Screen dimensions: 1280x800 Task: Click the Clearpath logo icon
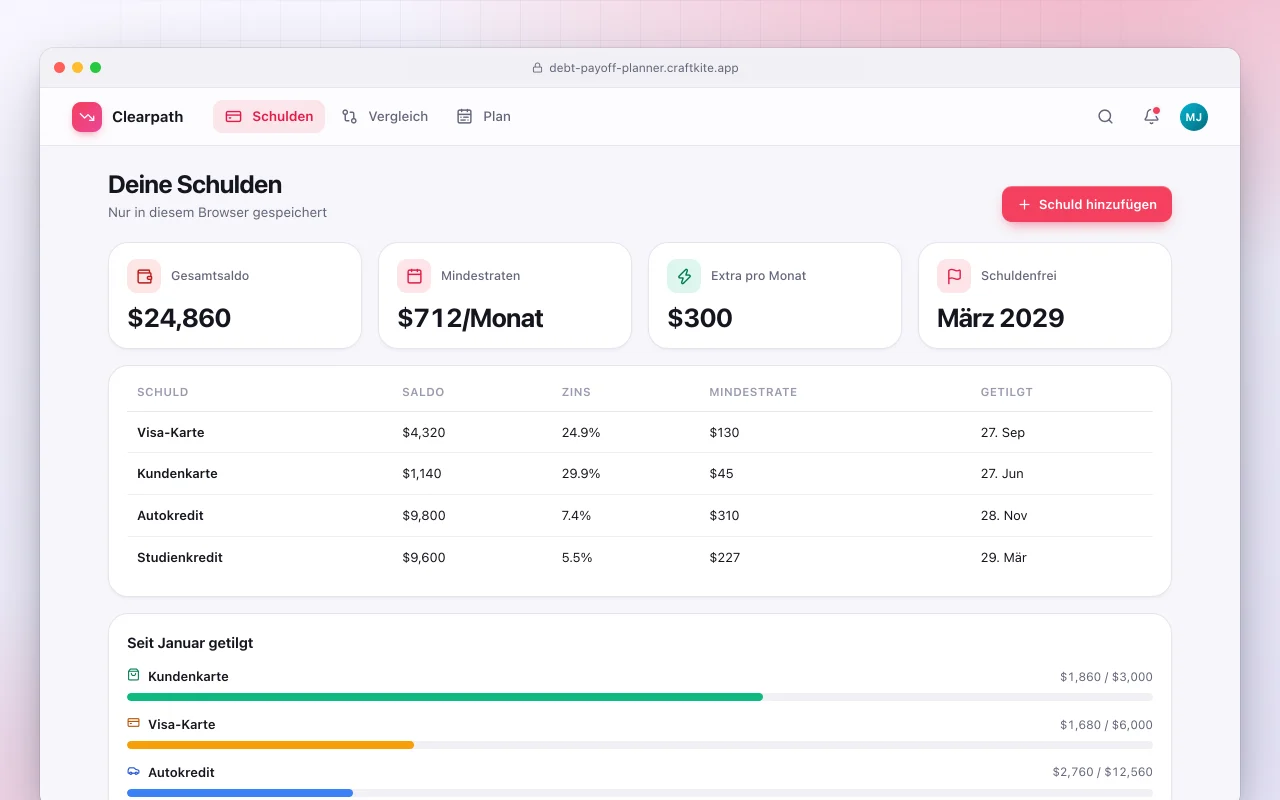coord(87,117)
